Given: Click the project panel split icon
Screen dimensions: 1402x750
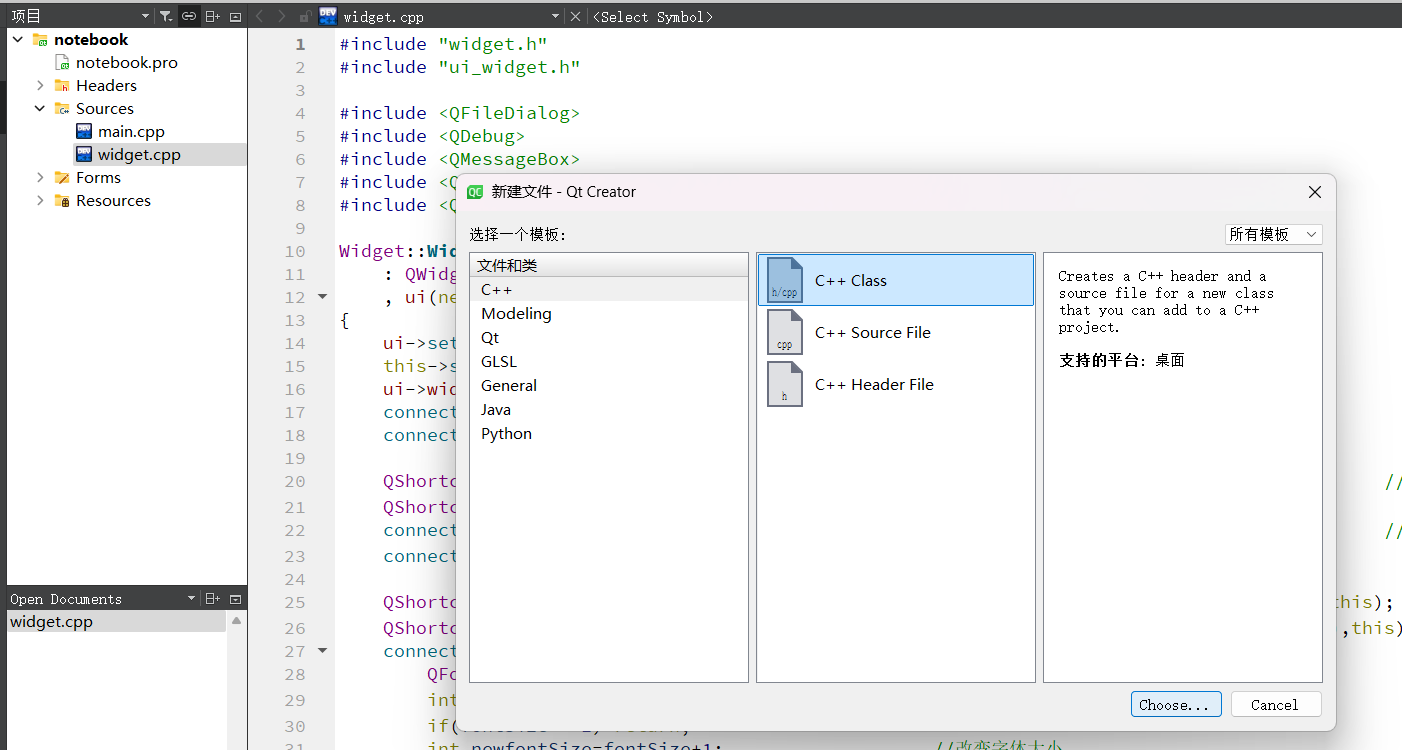Looking at the screenshot, I should [212, 16].
